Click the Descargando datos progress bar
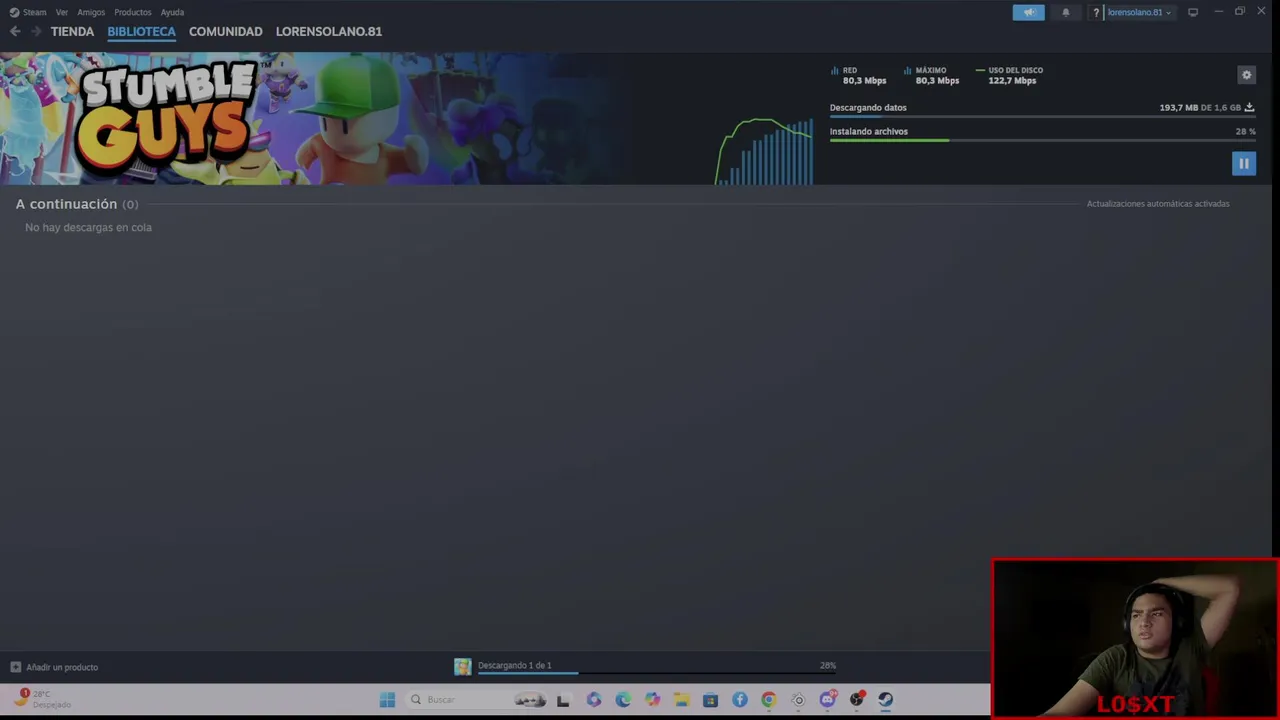Viewport: 1280px width, 720px height. coord(1042,117)
